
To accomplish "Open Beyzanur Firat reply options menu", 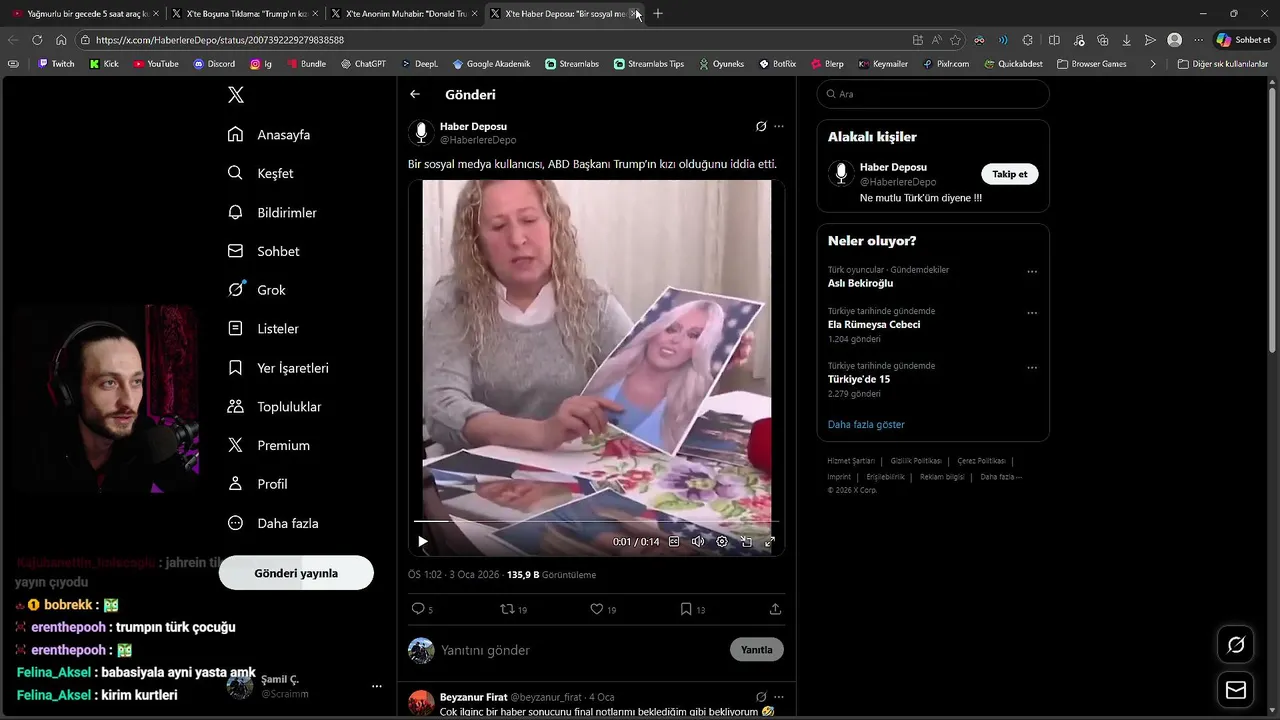I will (779, 697).
